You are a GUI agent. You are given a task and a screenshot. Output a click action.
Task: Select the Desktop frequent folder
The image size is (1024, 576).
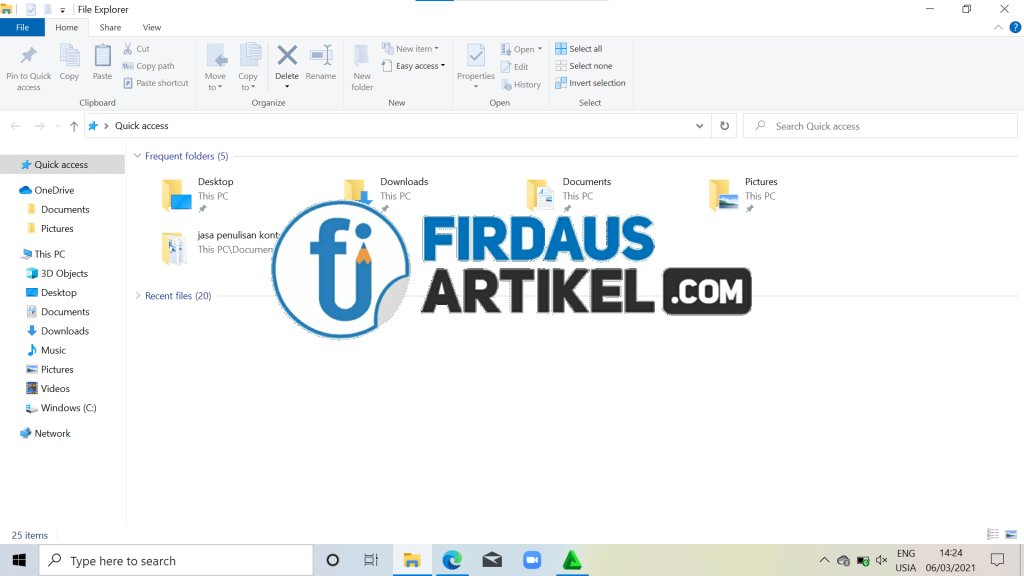click(x=198, y=195)
